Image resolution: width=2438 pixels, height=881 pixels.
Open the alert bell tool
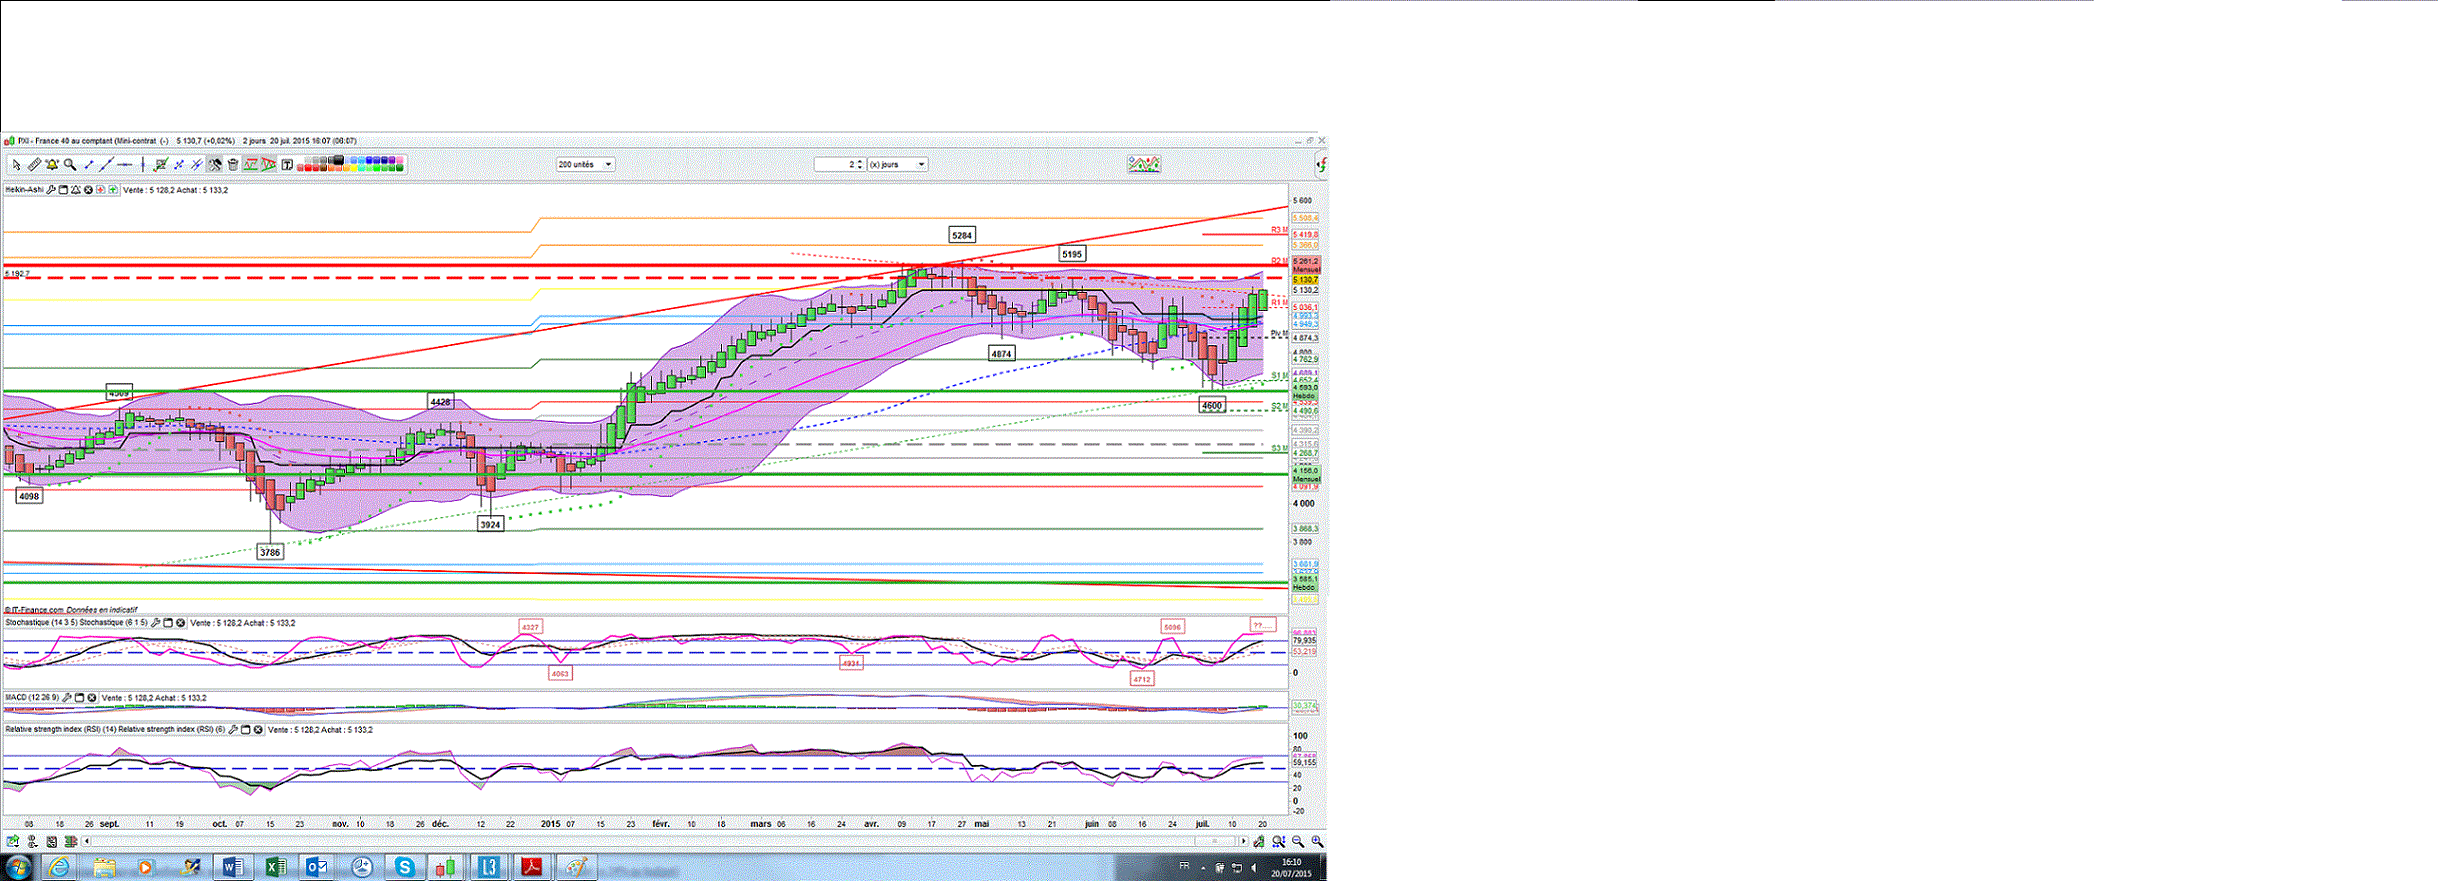(52, 165)
